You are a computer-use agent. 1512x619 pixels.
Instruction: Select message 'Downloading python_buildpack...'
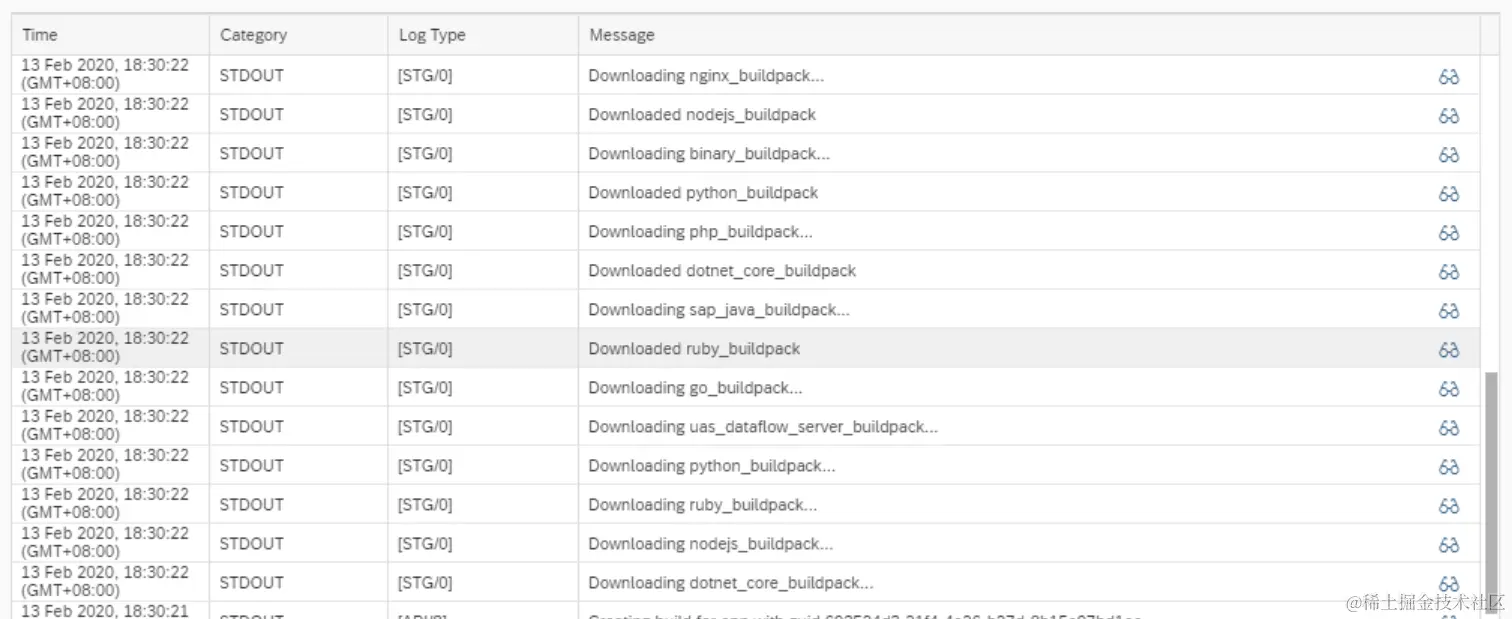(x=712, y=465)
